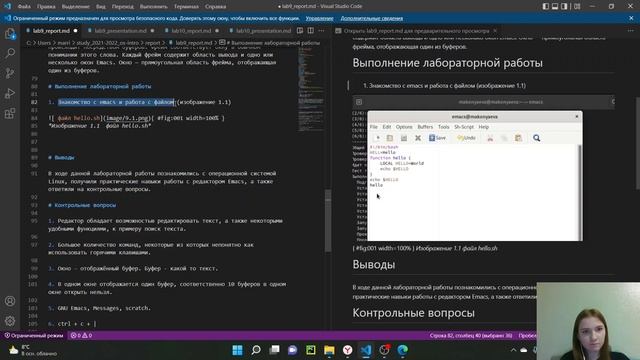Open the Extensions view
This screenshot has width=640, height=360.
(x=10, y=113)
